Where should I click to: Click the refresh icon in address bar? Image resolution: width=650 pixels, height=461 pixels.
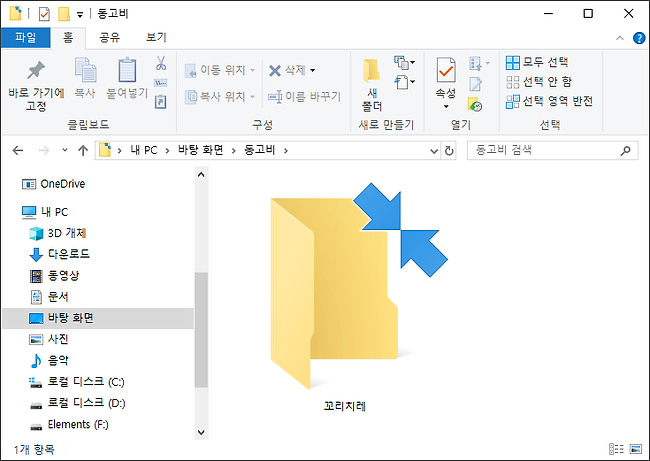(449, 150)
